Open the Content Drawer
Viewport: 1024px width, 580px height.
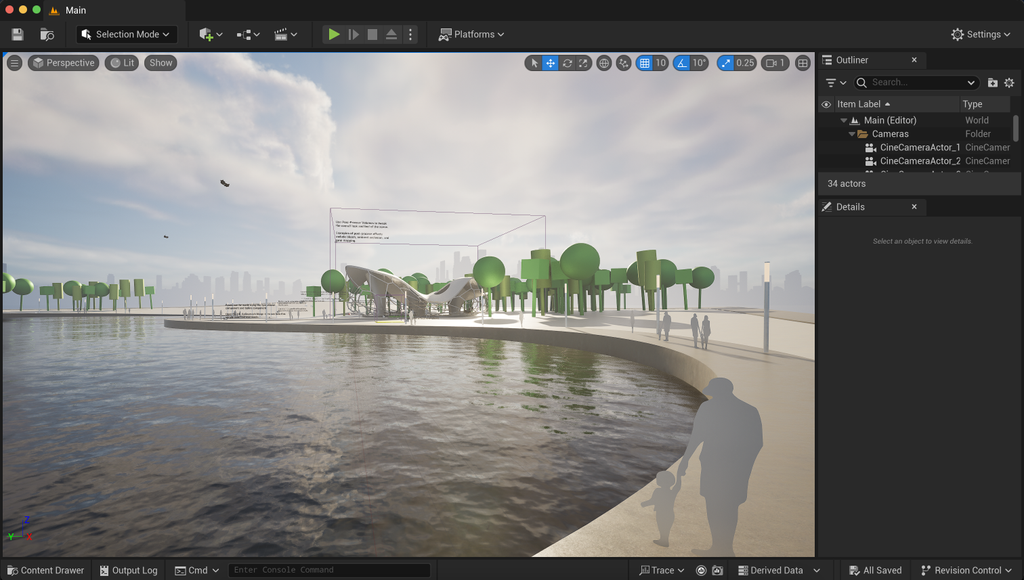pyautogui.click(x=45, y=570)
